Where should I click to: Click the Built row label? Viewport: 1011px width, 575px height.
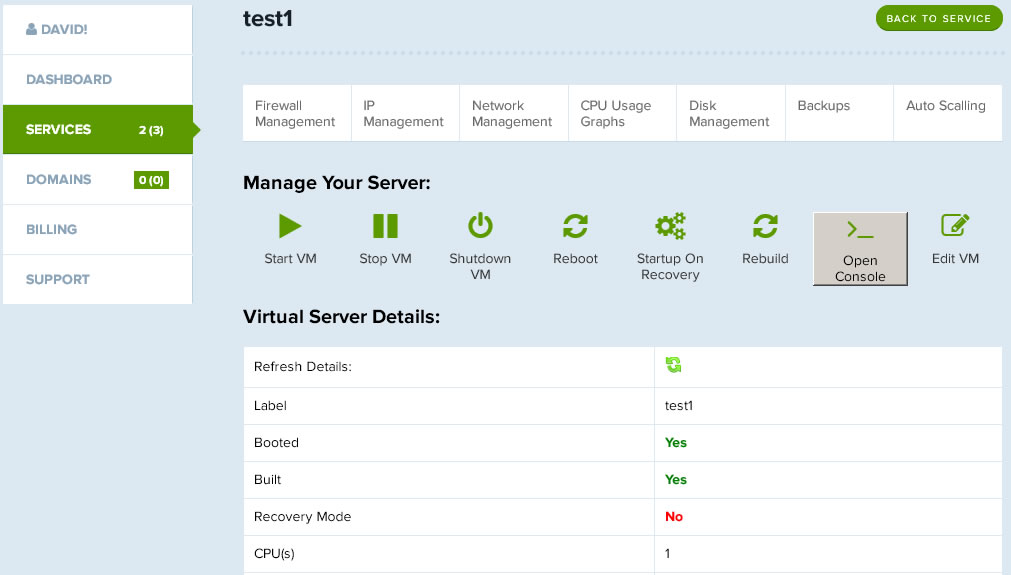268,480
